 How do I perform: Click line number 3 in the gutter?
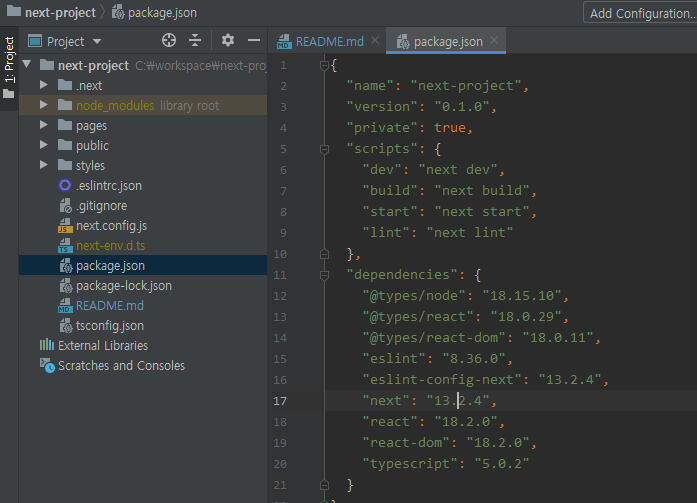(283, 107)
